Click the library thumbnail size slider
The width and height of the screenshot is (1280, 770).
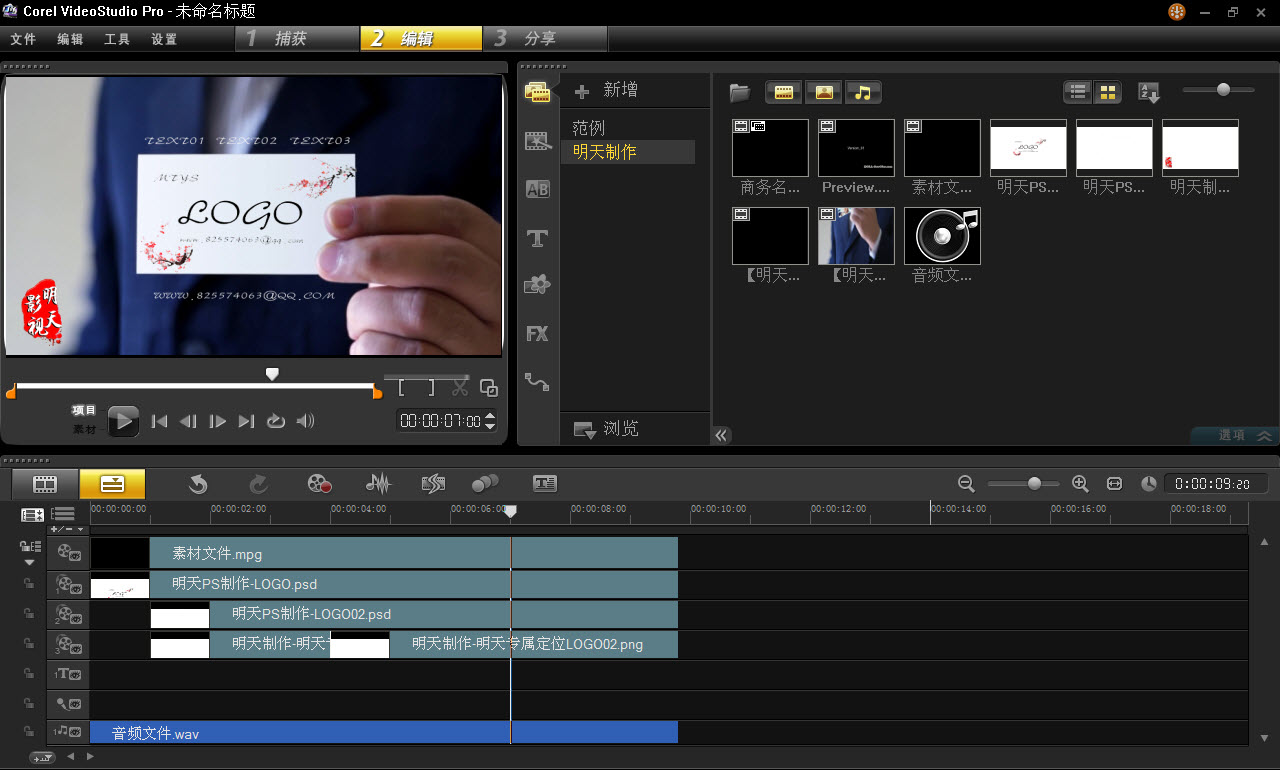(1223, 90)
